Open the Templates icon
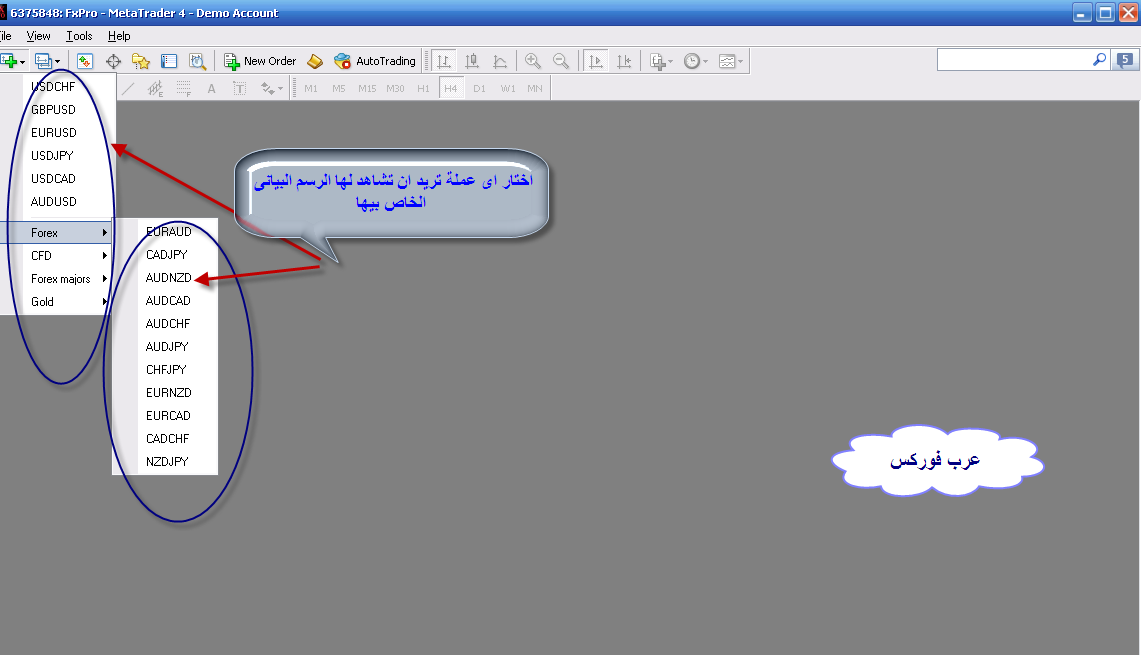Image resolution: width=1141 pixels, height=655 pixels. click(x=727, y=61)
